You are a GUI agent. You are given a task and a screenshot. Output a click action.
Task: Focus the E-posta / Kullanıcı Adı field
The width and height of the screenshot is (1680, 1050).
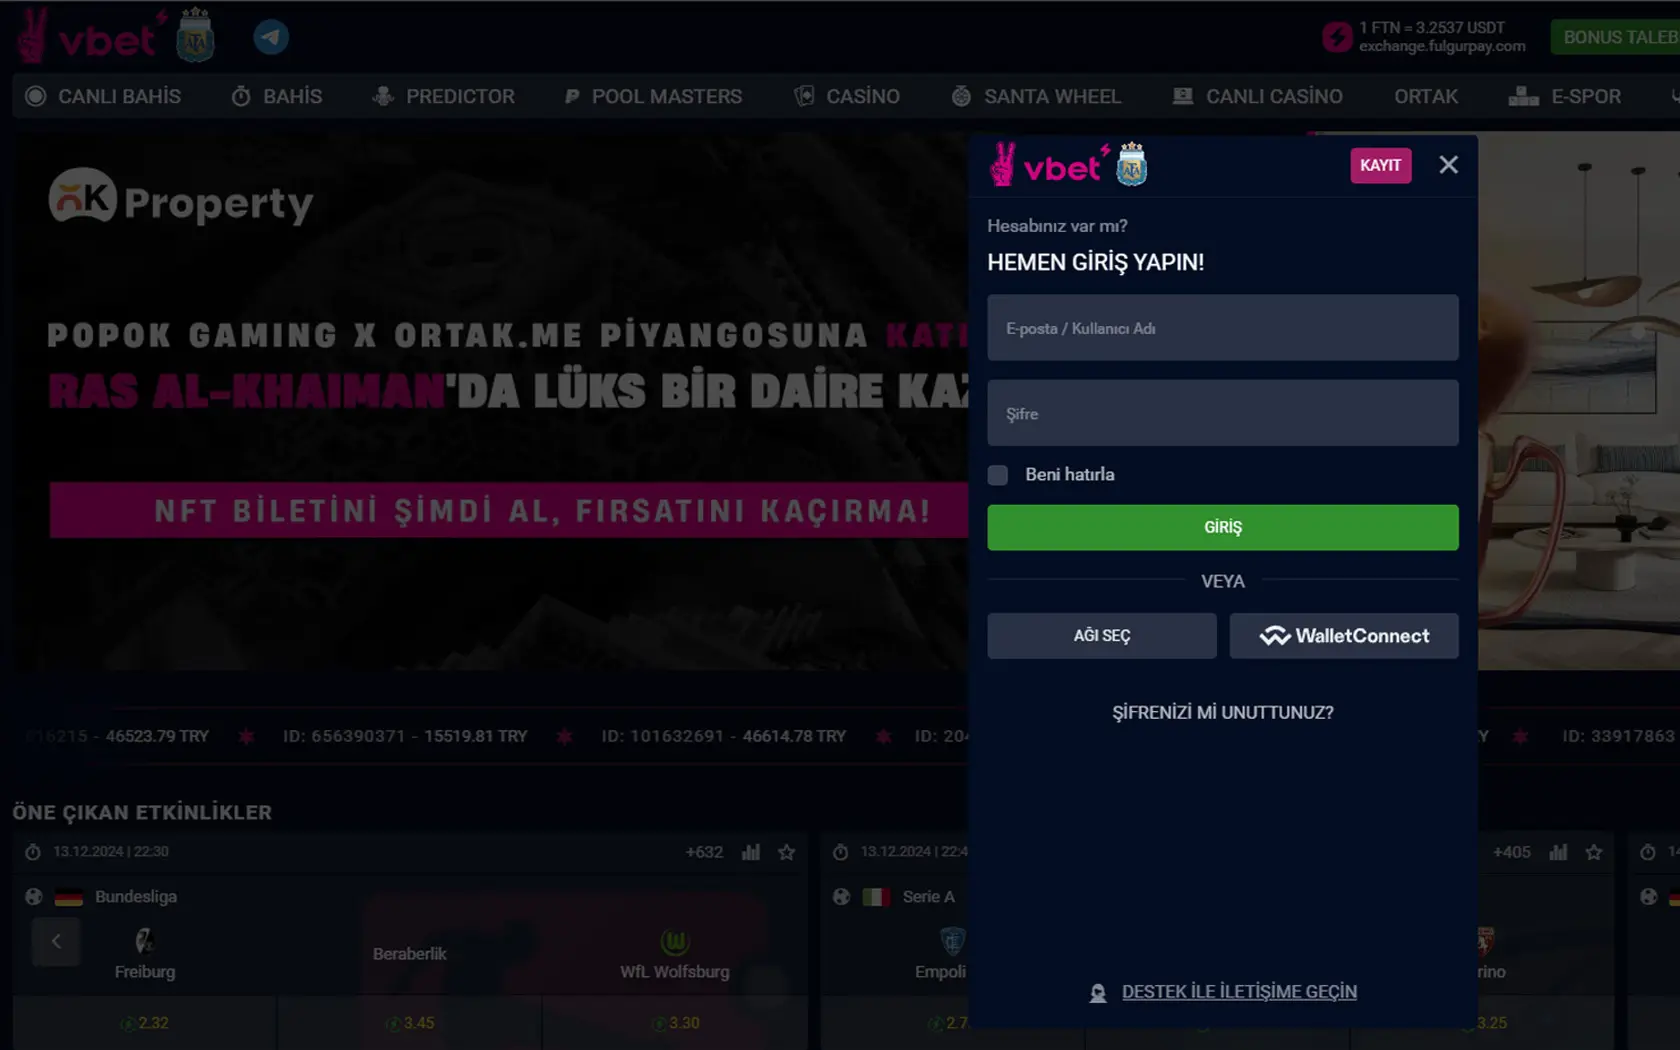pyautogui.click(x=1222, y=328)
